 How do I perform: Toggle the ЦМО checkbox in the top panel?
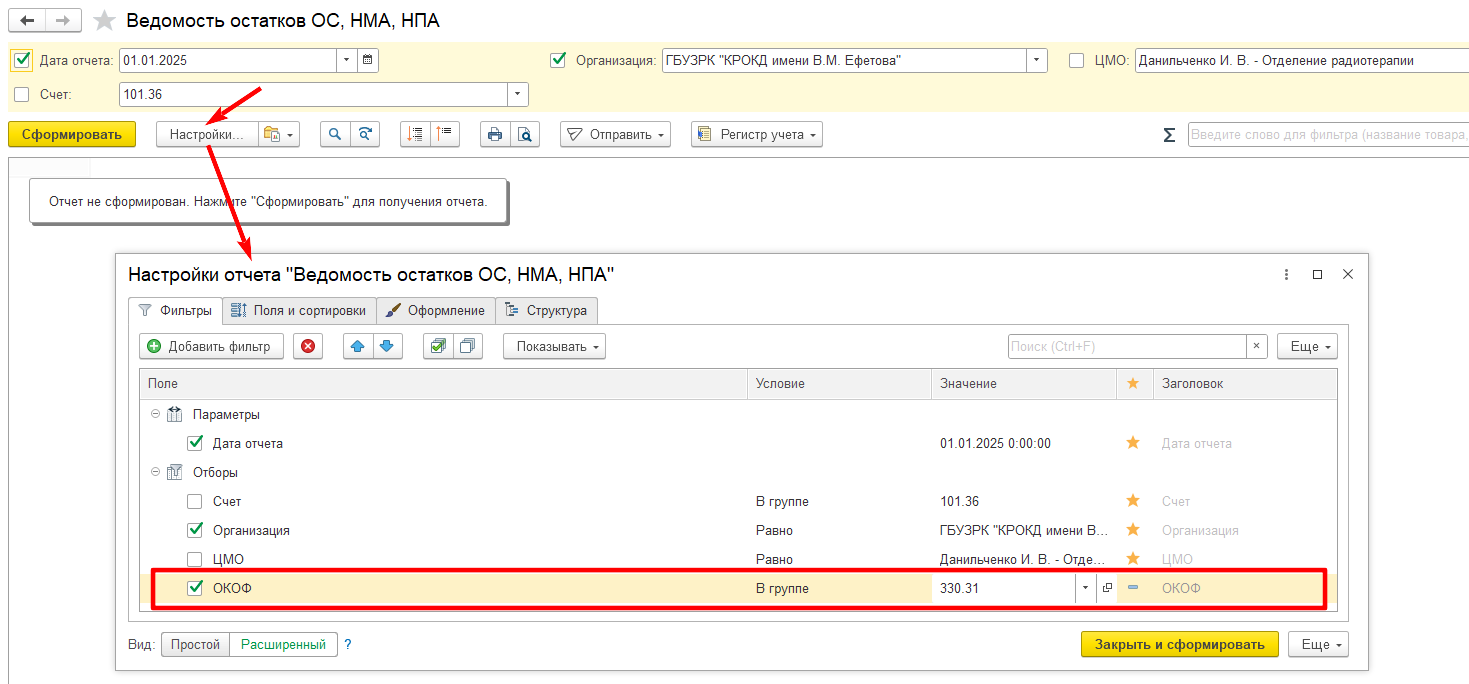point(1076,60)
